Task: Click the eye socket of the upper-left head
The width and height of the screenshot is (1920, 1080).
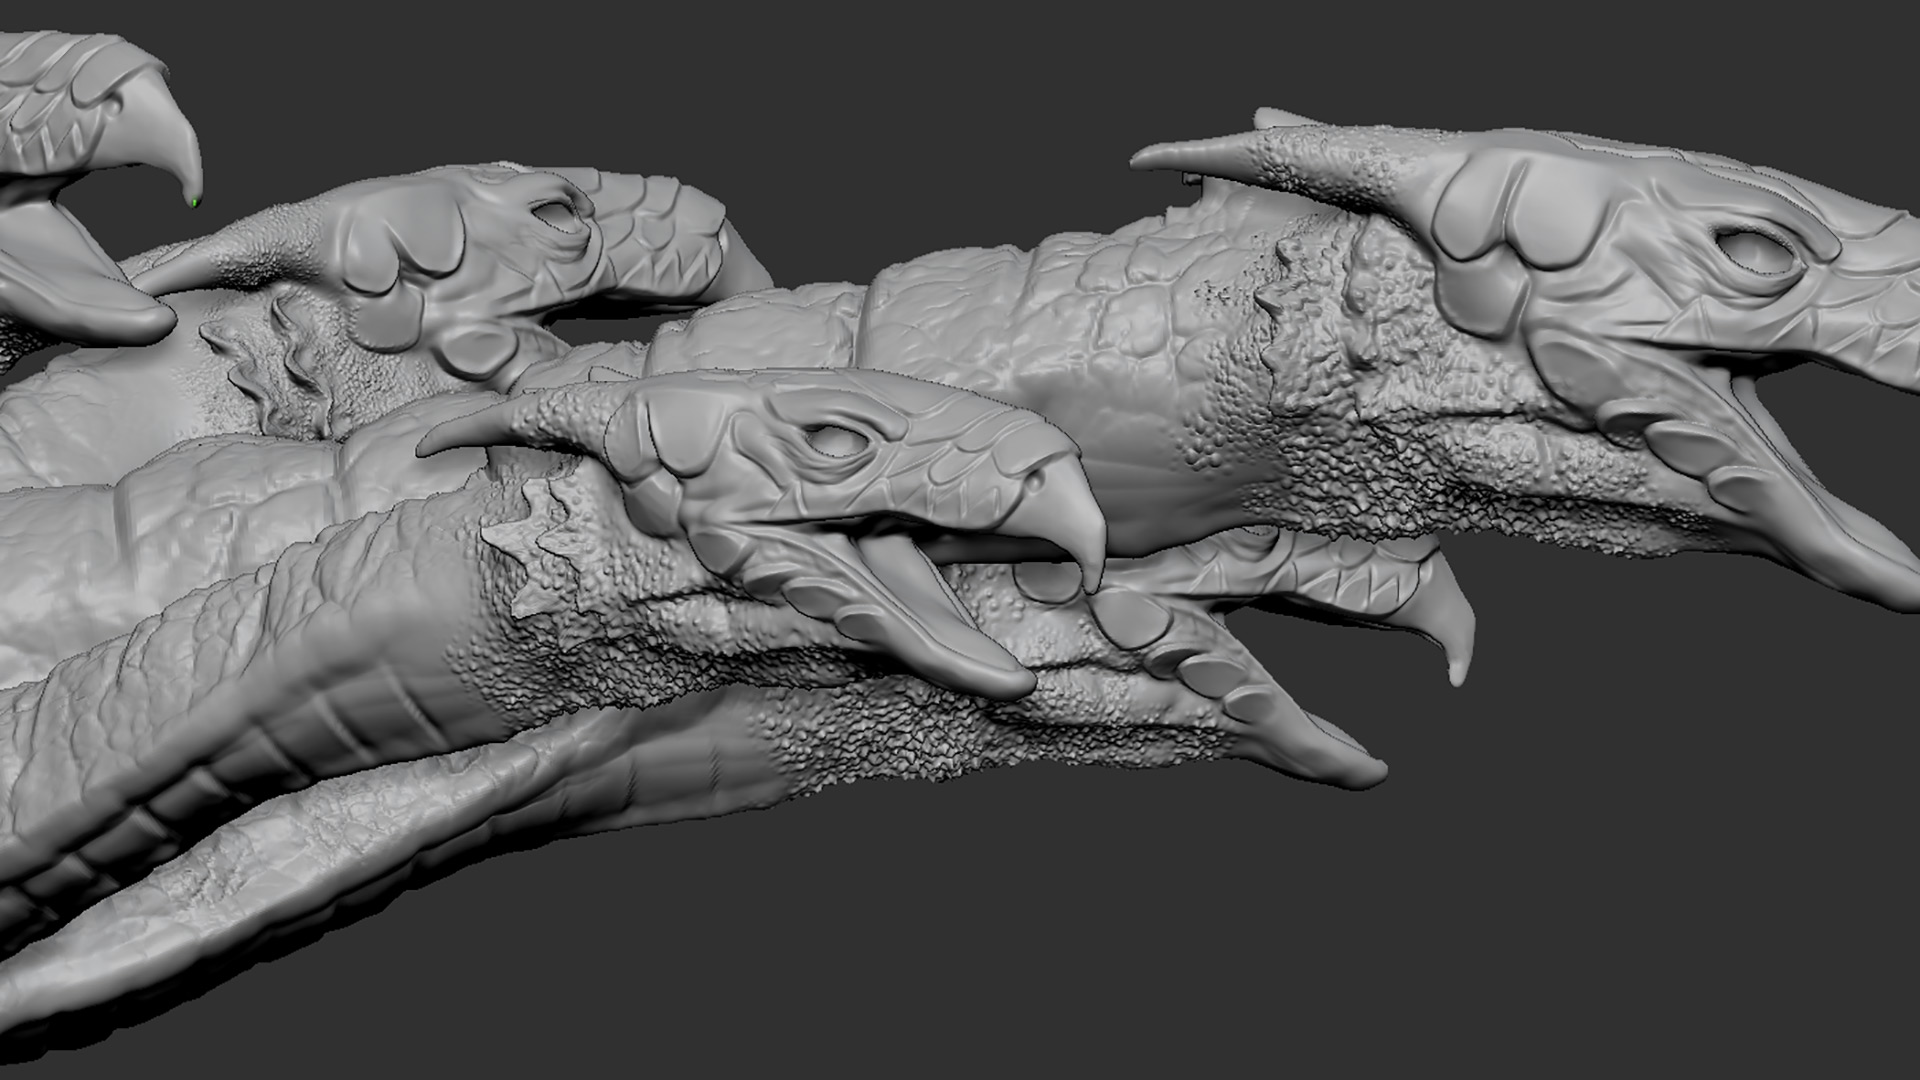Action: [555, 214]
